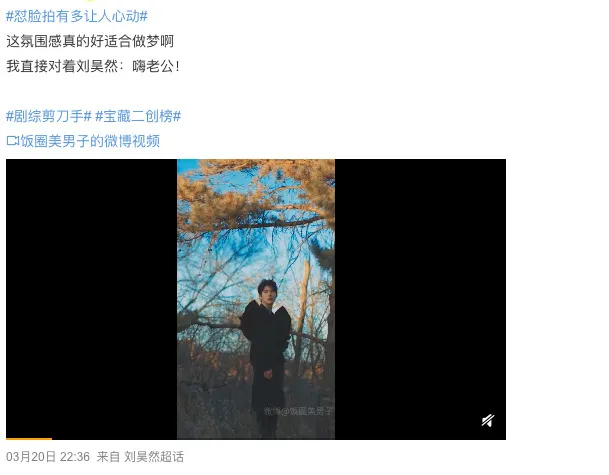Click the video camera icon beside 饭圈美男子的微博视频
The width and height of the screenshot is (609, 475).
point(13,141)
